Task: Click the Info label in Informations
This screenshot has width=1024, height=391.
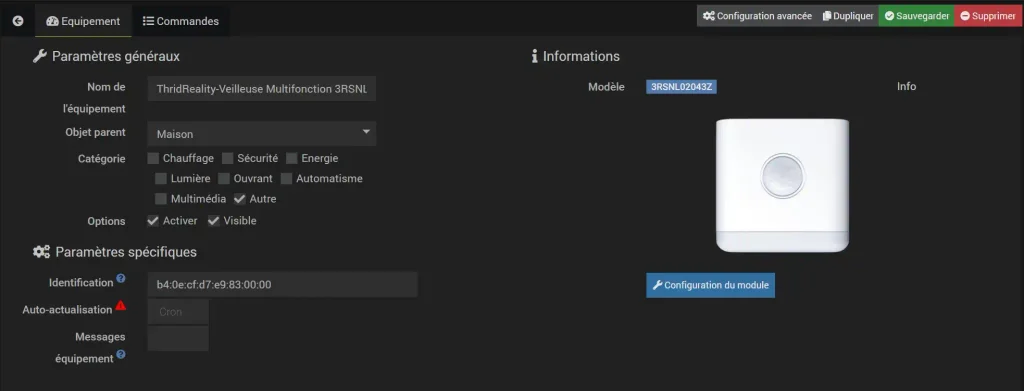Action: (906, 86)
